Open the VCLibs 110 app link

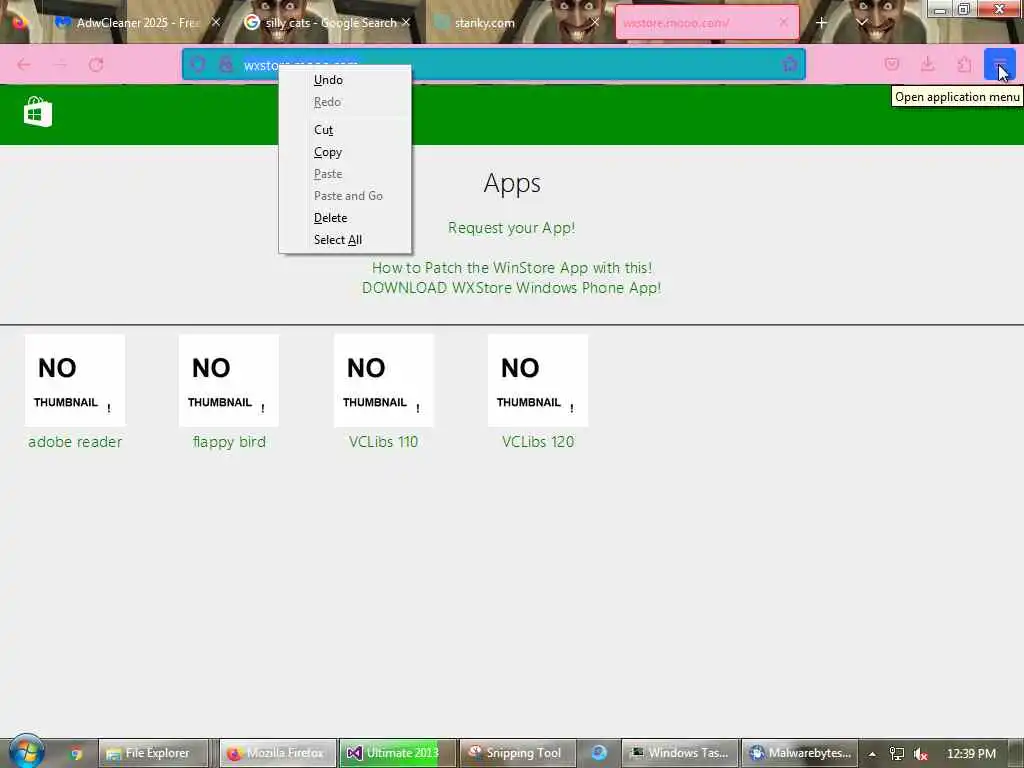[383, 442]
